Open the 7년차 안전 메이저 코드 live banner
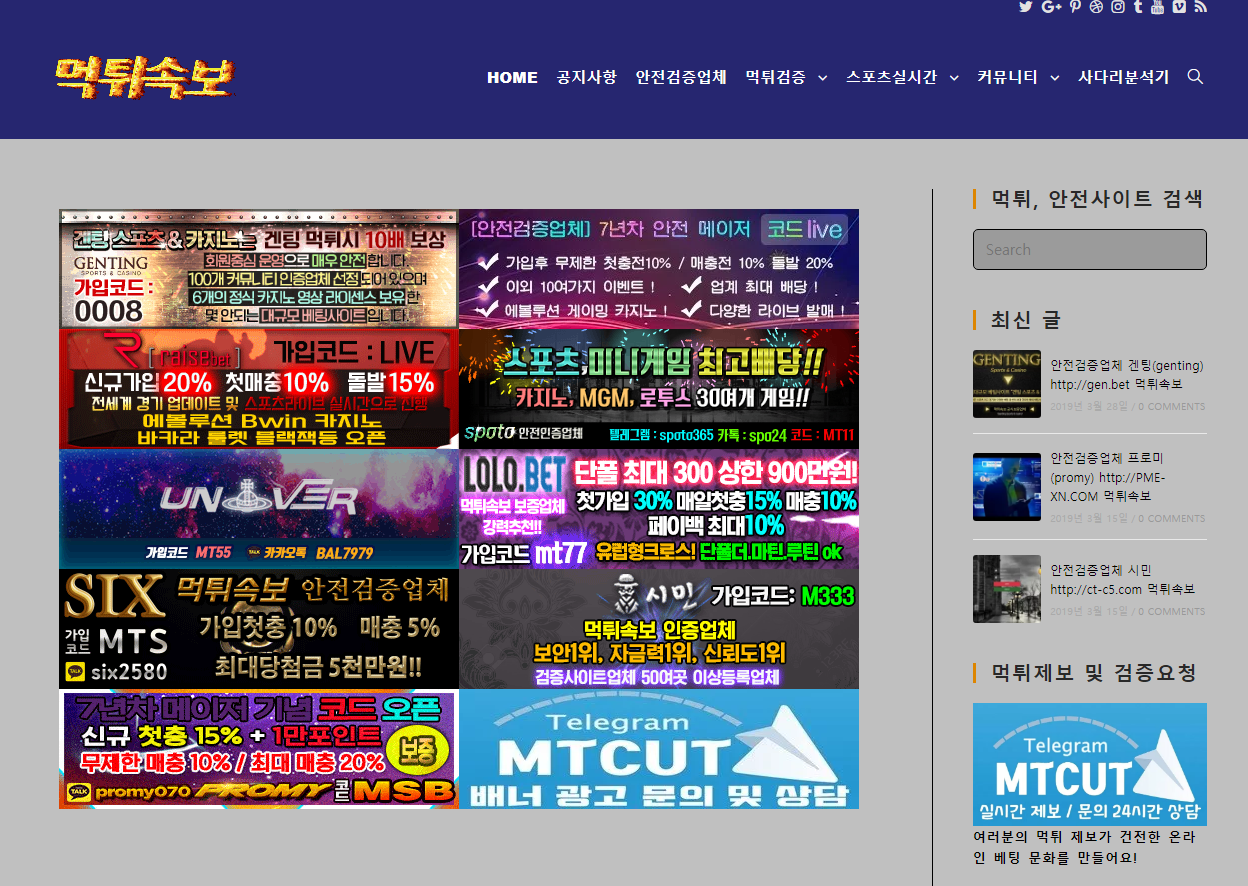1248x886 pixels. point(659,269)
